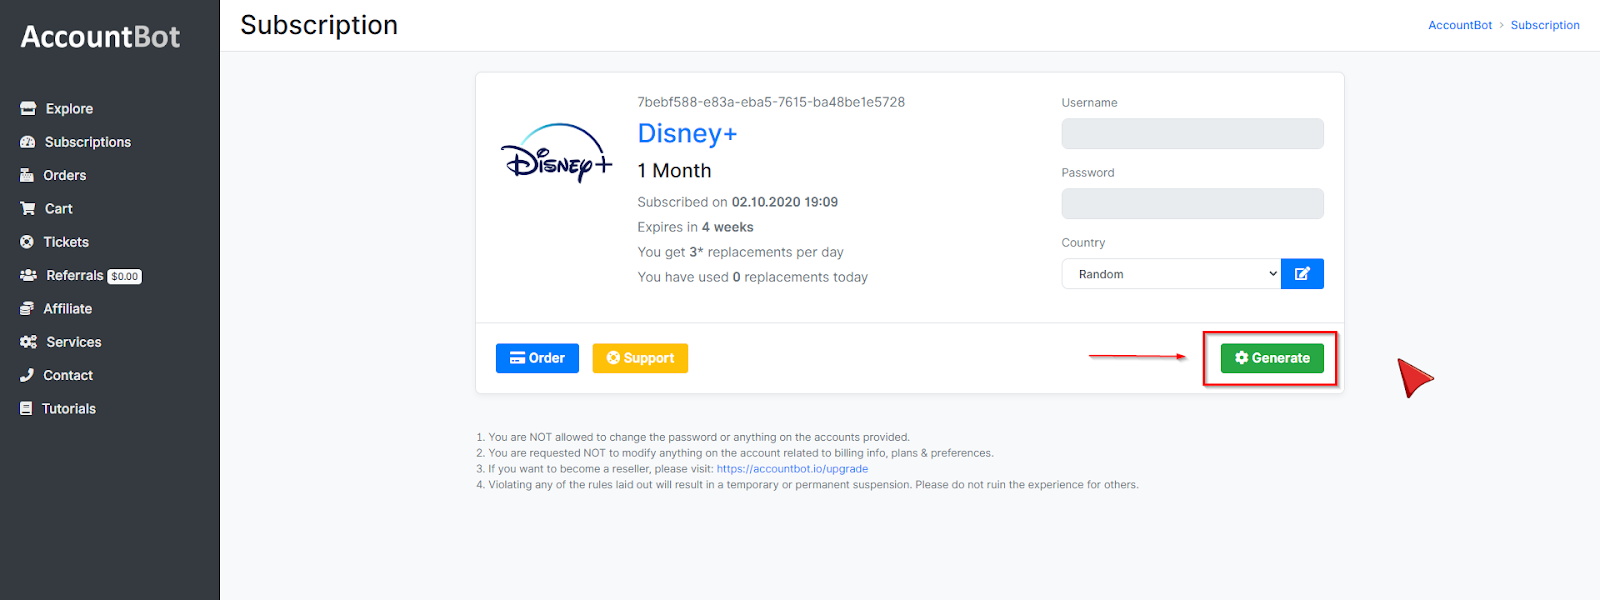Viewport: 1600px width, 600px height.
Task: Click the AccountBot logo in sidebar
Action: 100,37
